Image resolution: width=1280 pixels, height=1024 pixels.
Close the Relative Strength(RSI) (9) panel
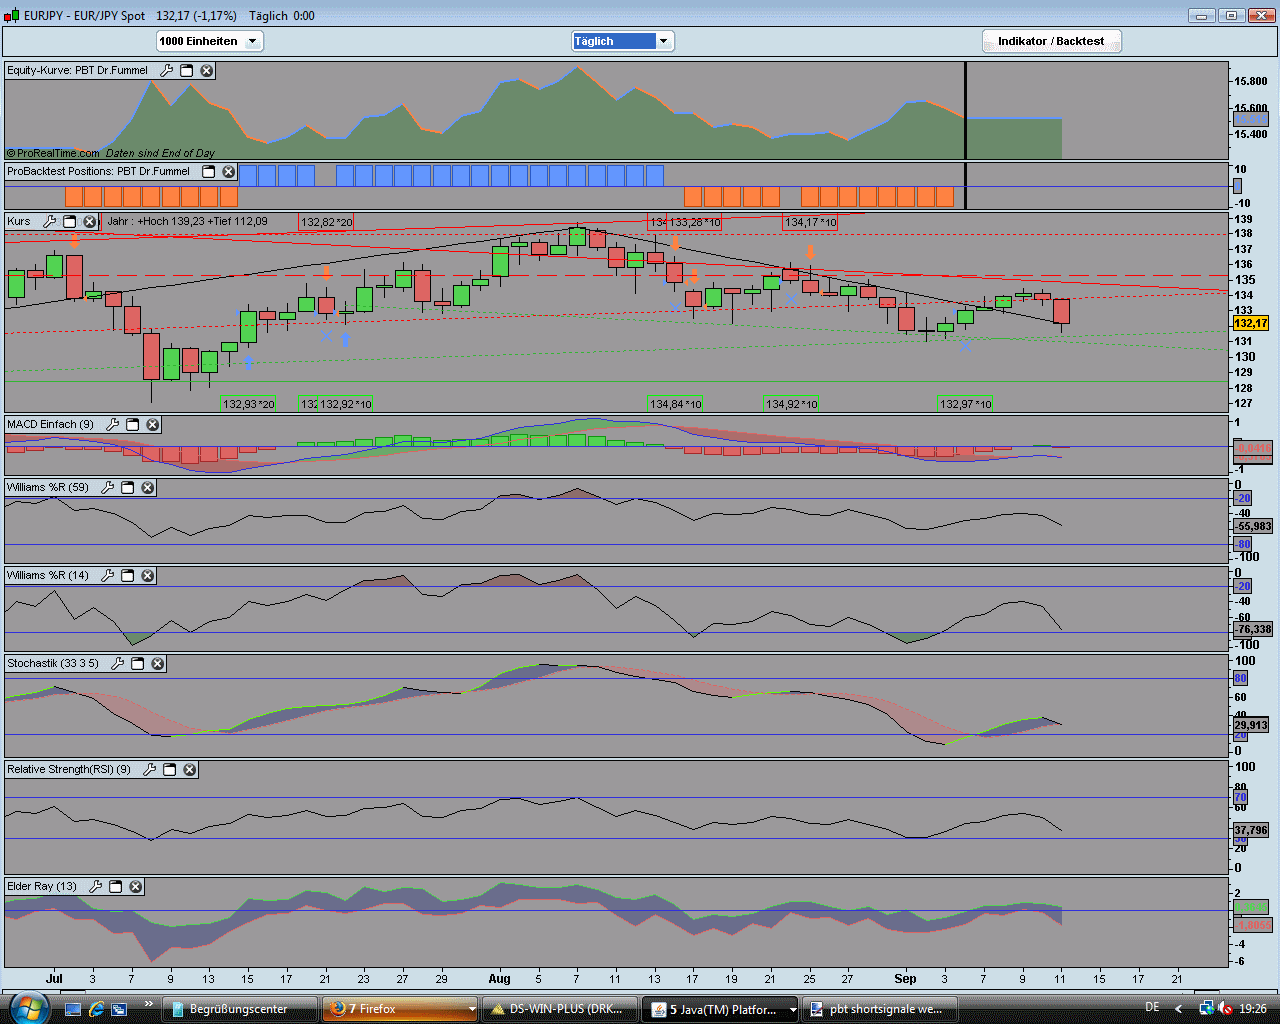click(x=190, y=770)
